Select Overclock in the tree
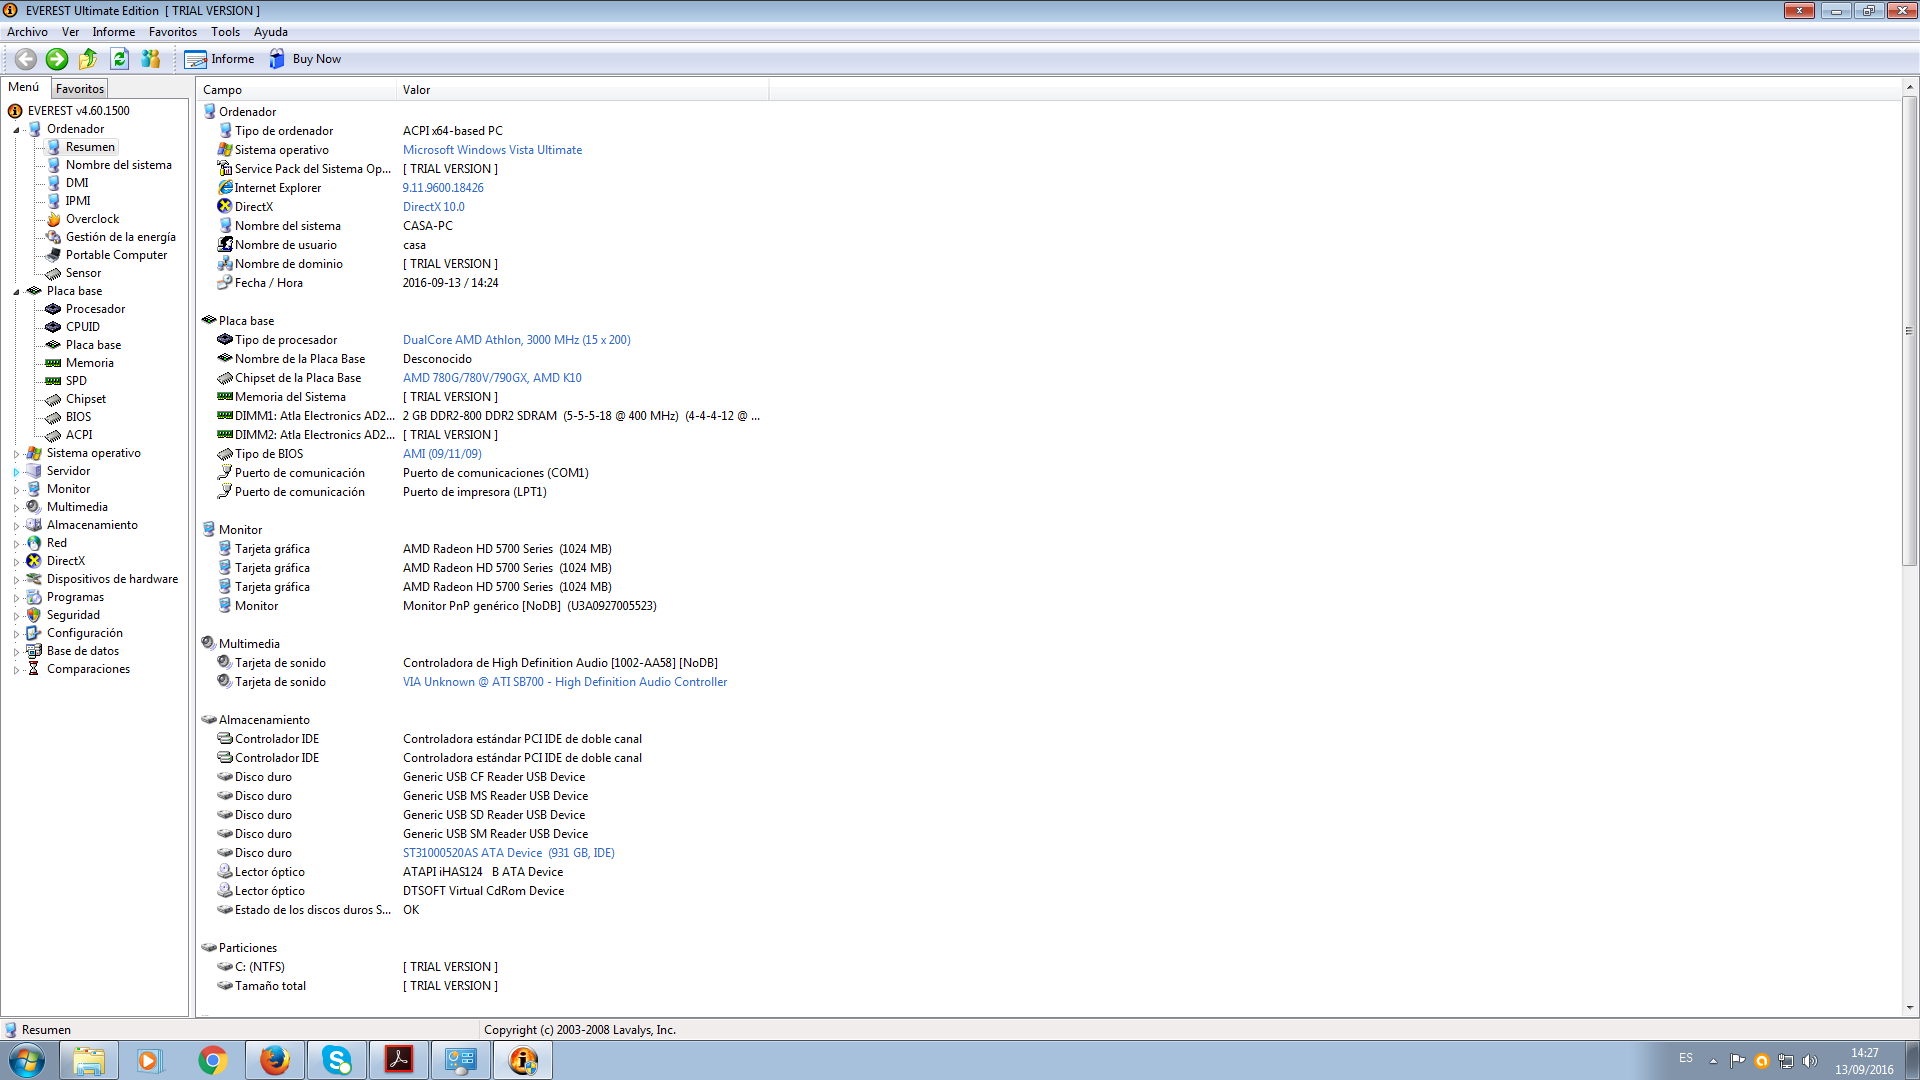This screenshot has width=1920, height=1080. pyautogui.click(x=92, y=219)
